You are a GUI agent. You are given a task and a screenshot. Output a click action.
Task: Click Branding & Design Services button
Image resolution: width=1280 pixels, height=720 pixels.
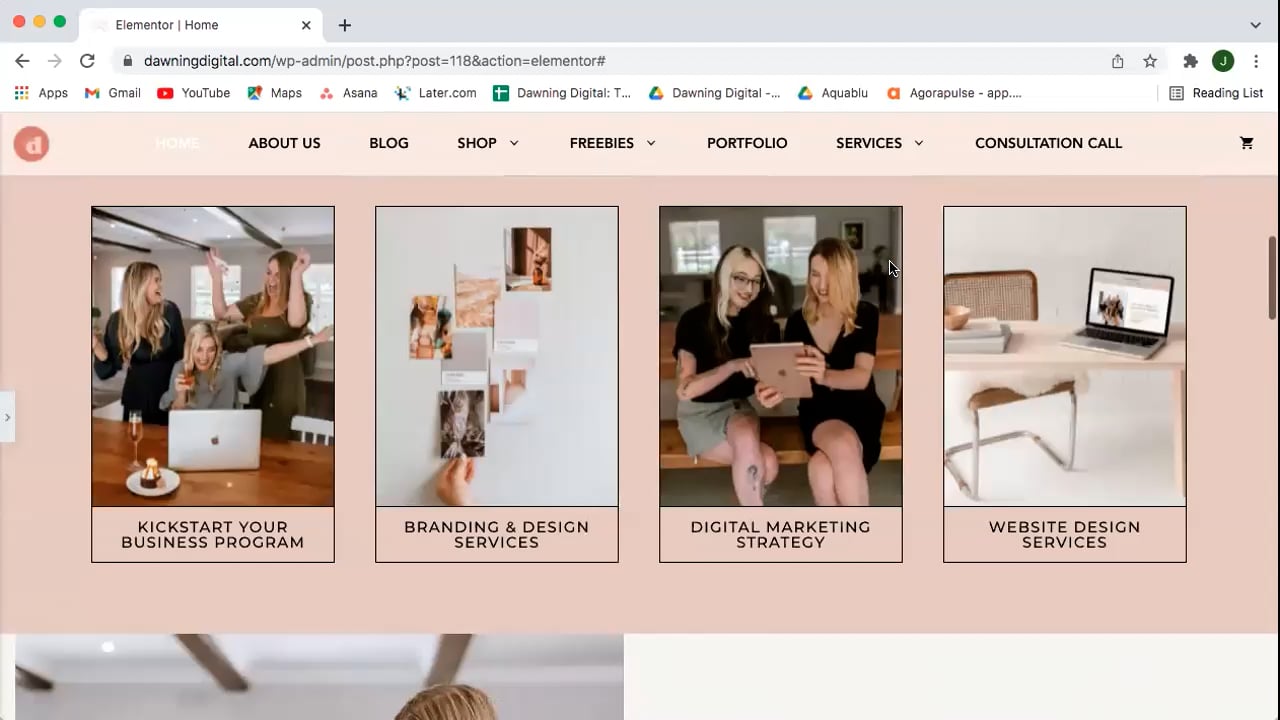pyautogui.click(x=497, y=535)
